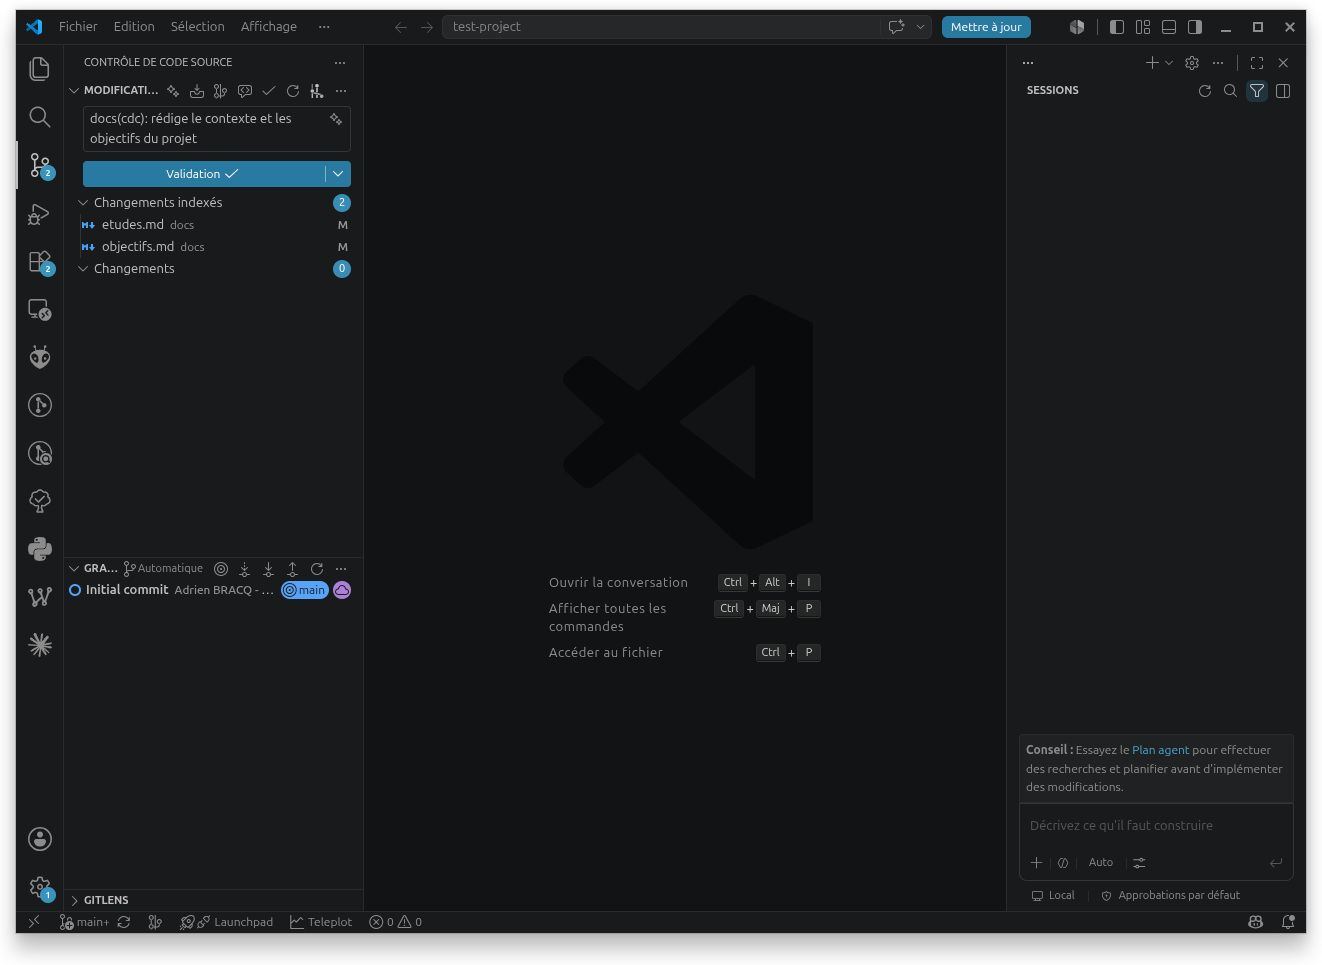Collapse the Modifications section

pos(74,91)
